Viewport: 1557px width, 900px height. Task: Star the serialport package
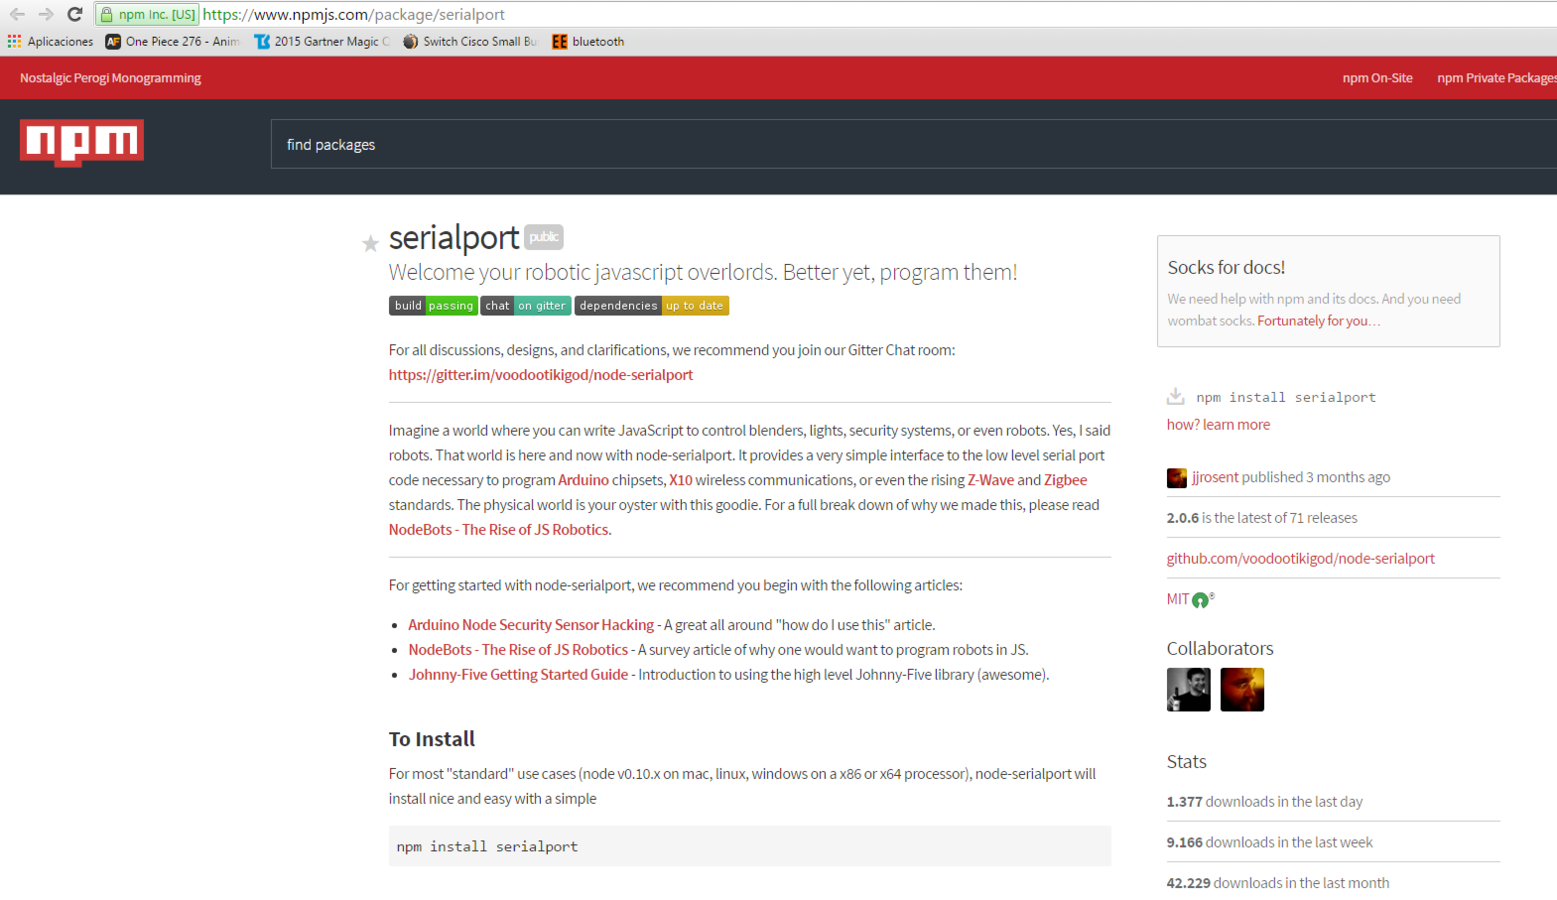(x=370, y=243)
